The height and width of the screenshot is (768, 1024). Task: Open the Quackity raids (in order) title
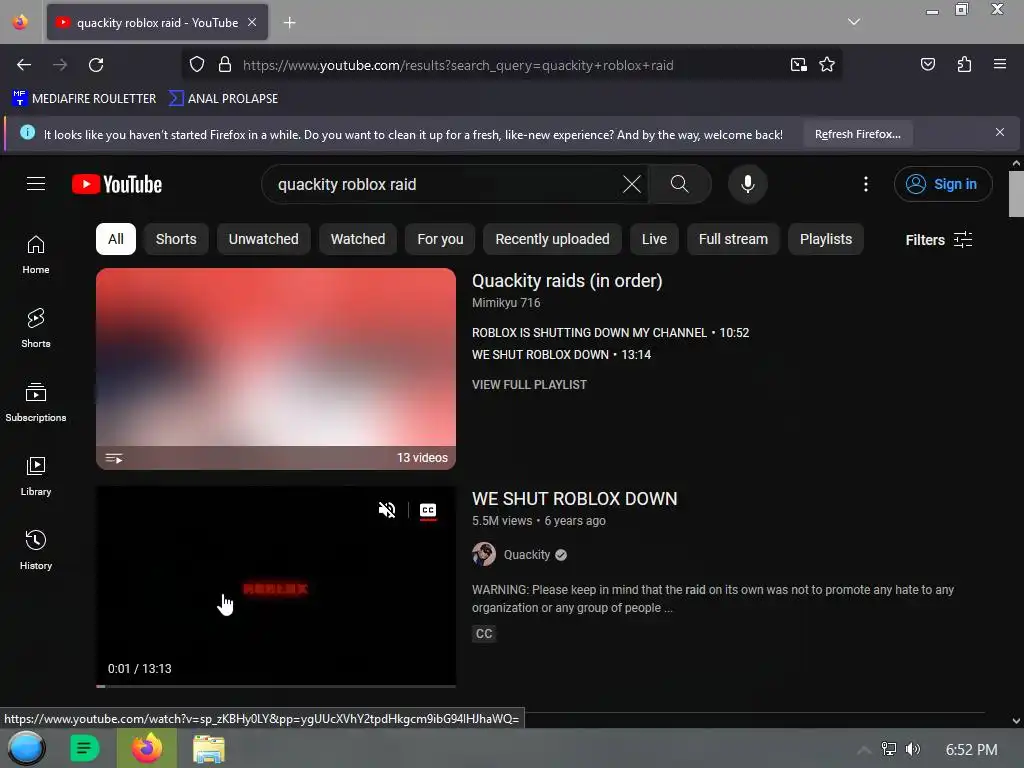click(x=567, y=281)
